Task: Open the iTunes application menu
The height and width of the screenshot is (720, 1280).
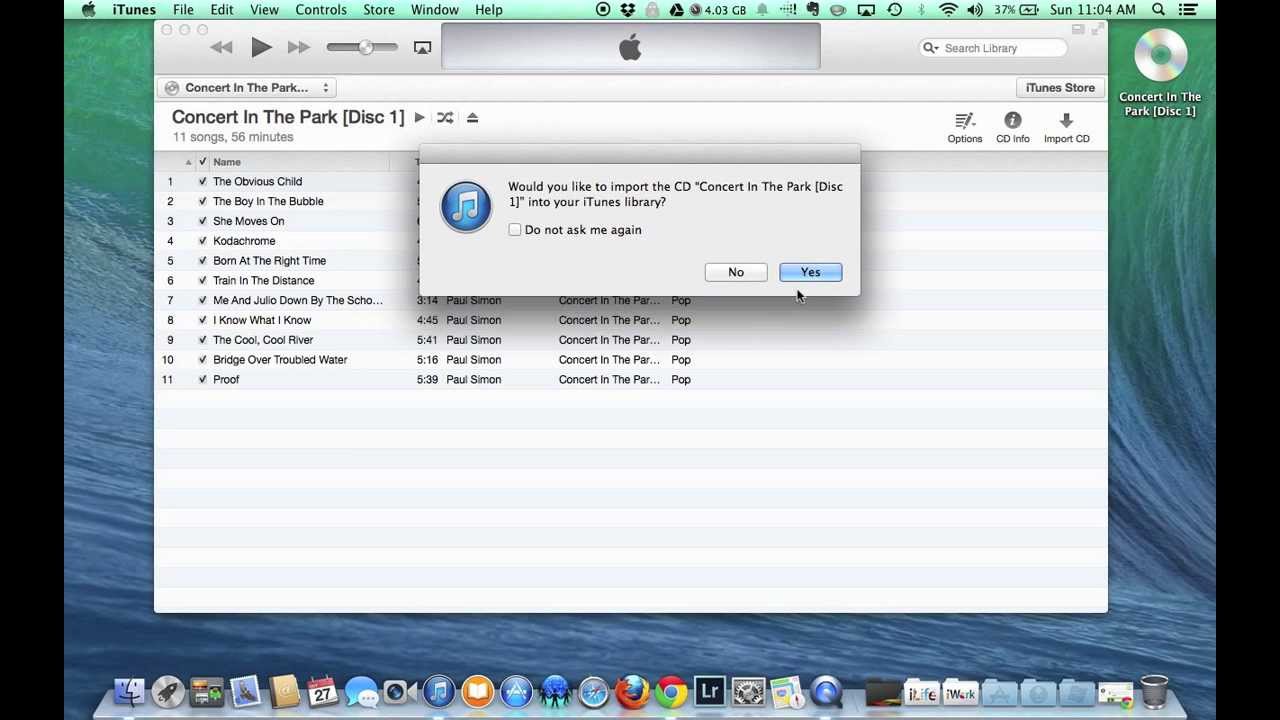Action: point(134,10)
